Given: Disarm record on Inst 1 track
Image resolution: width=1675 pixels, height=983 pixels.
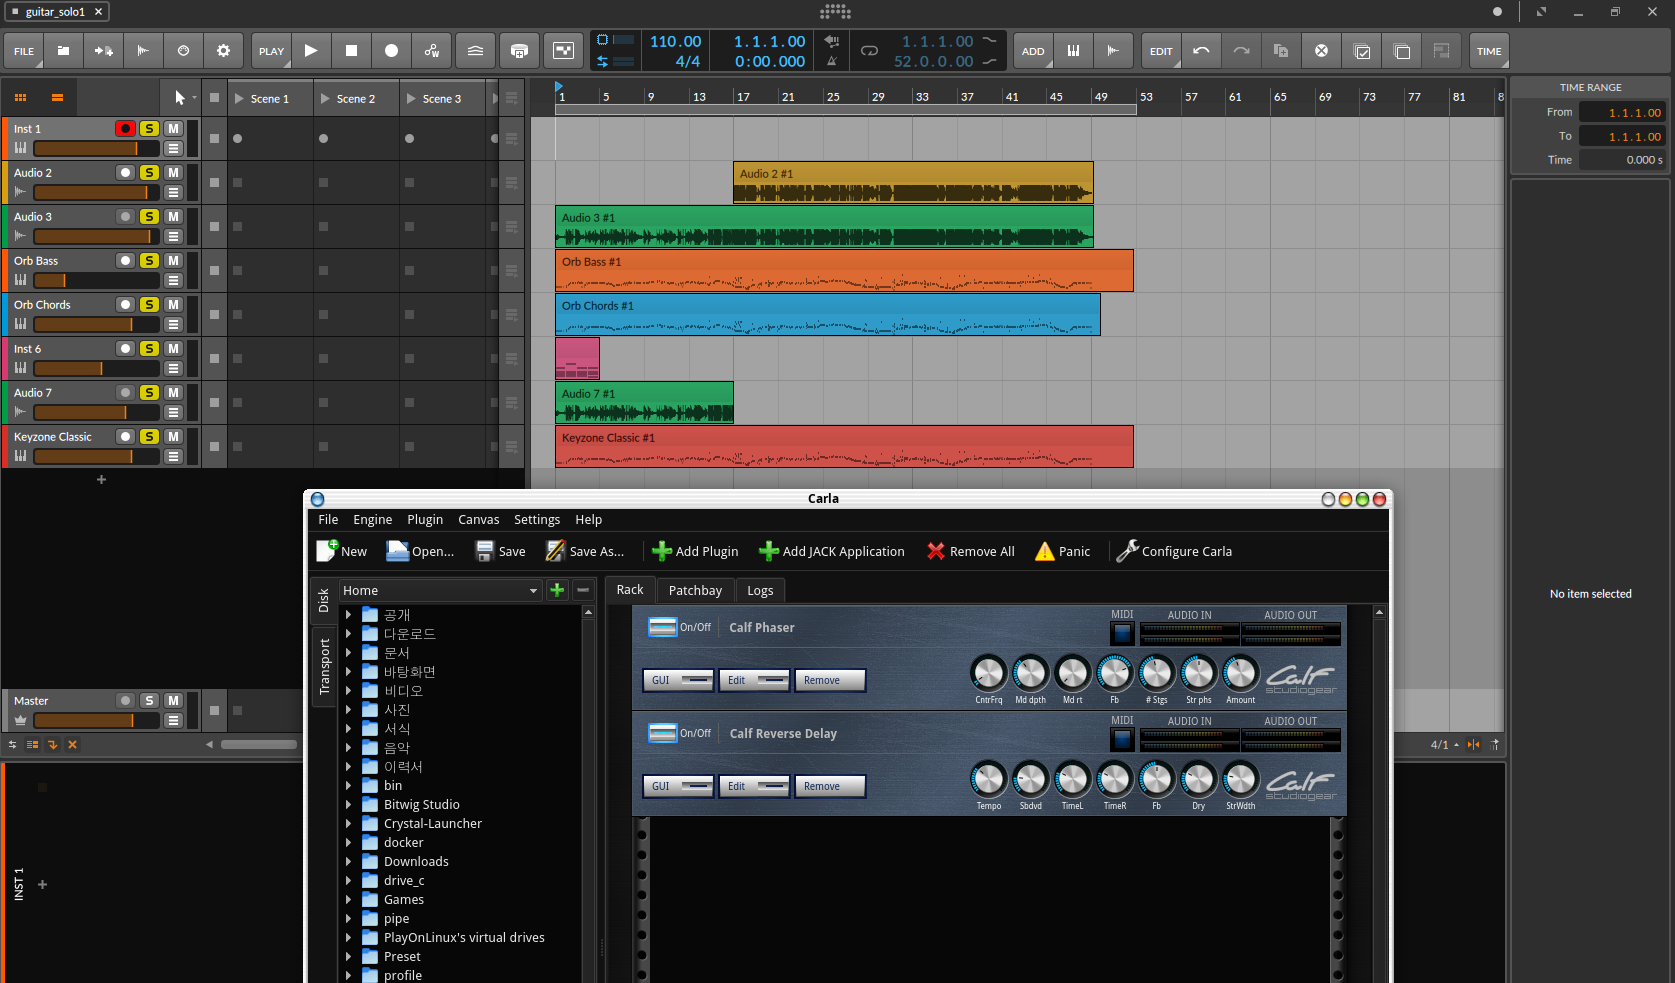Looking at the screenshot, I should pyautogui.click(x=125, y=128).
